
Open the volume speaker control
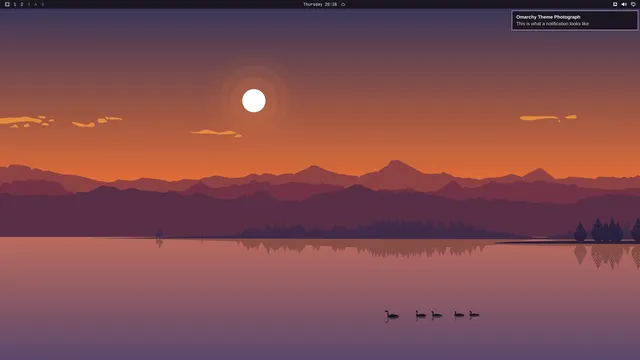(624, 4)
